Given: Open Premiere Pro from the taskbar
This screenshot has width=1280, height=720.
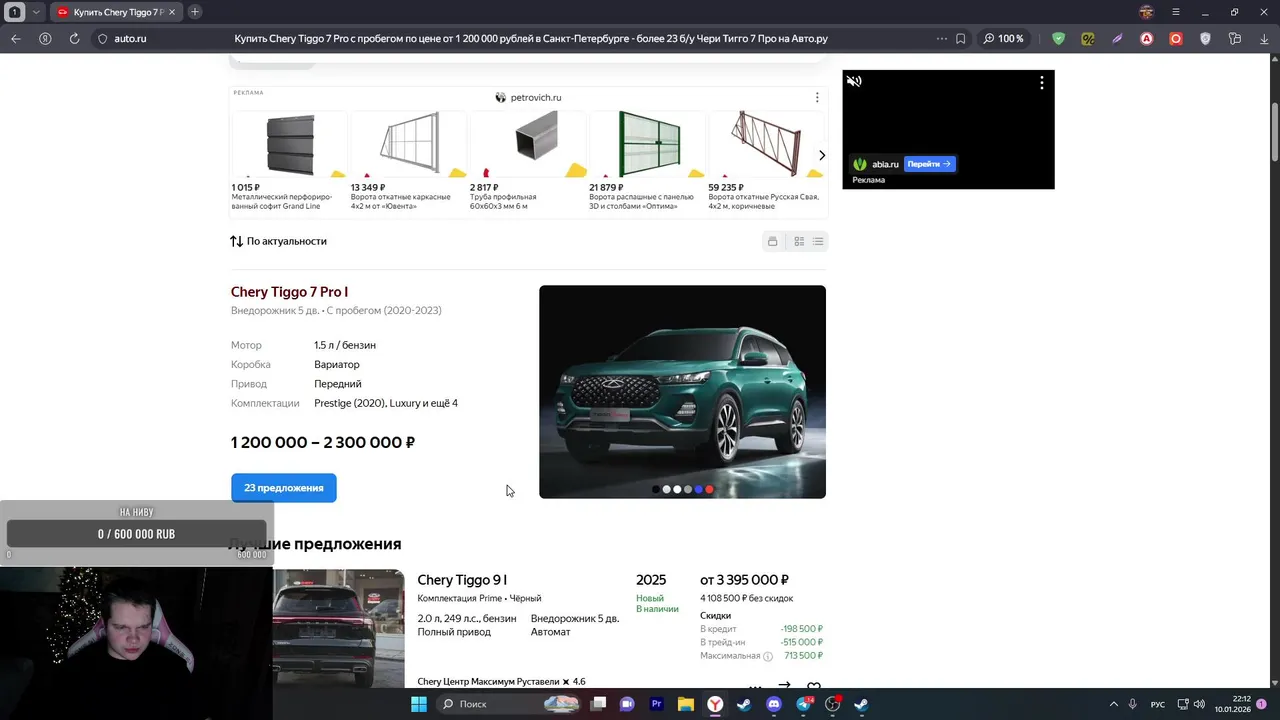Looking at the screenshot, I should coord(657,704).
